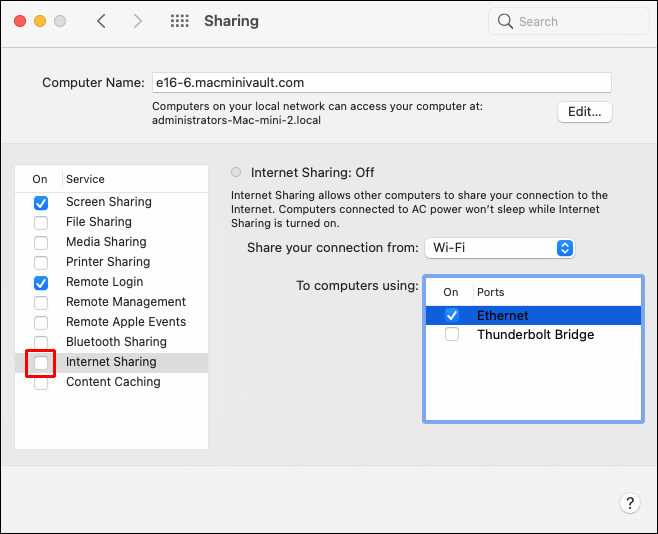Turn off the Remote Login checkbox

click(41, 282)
